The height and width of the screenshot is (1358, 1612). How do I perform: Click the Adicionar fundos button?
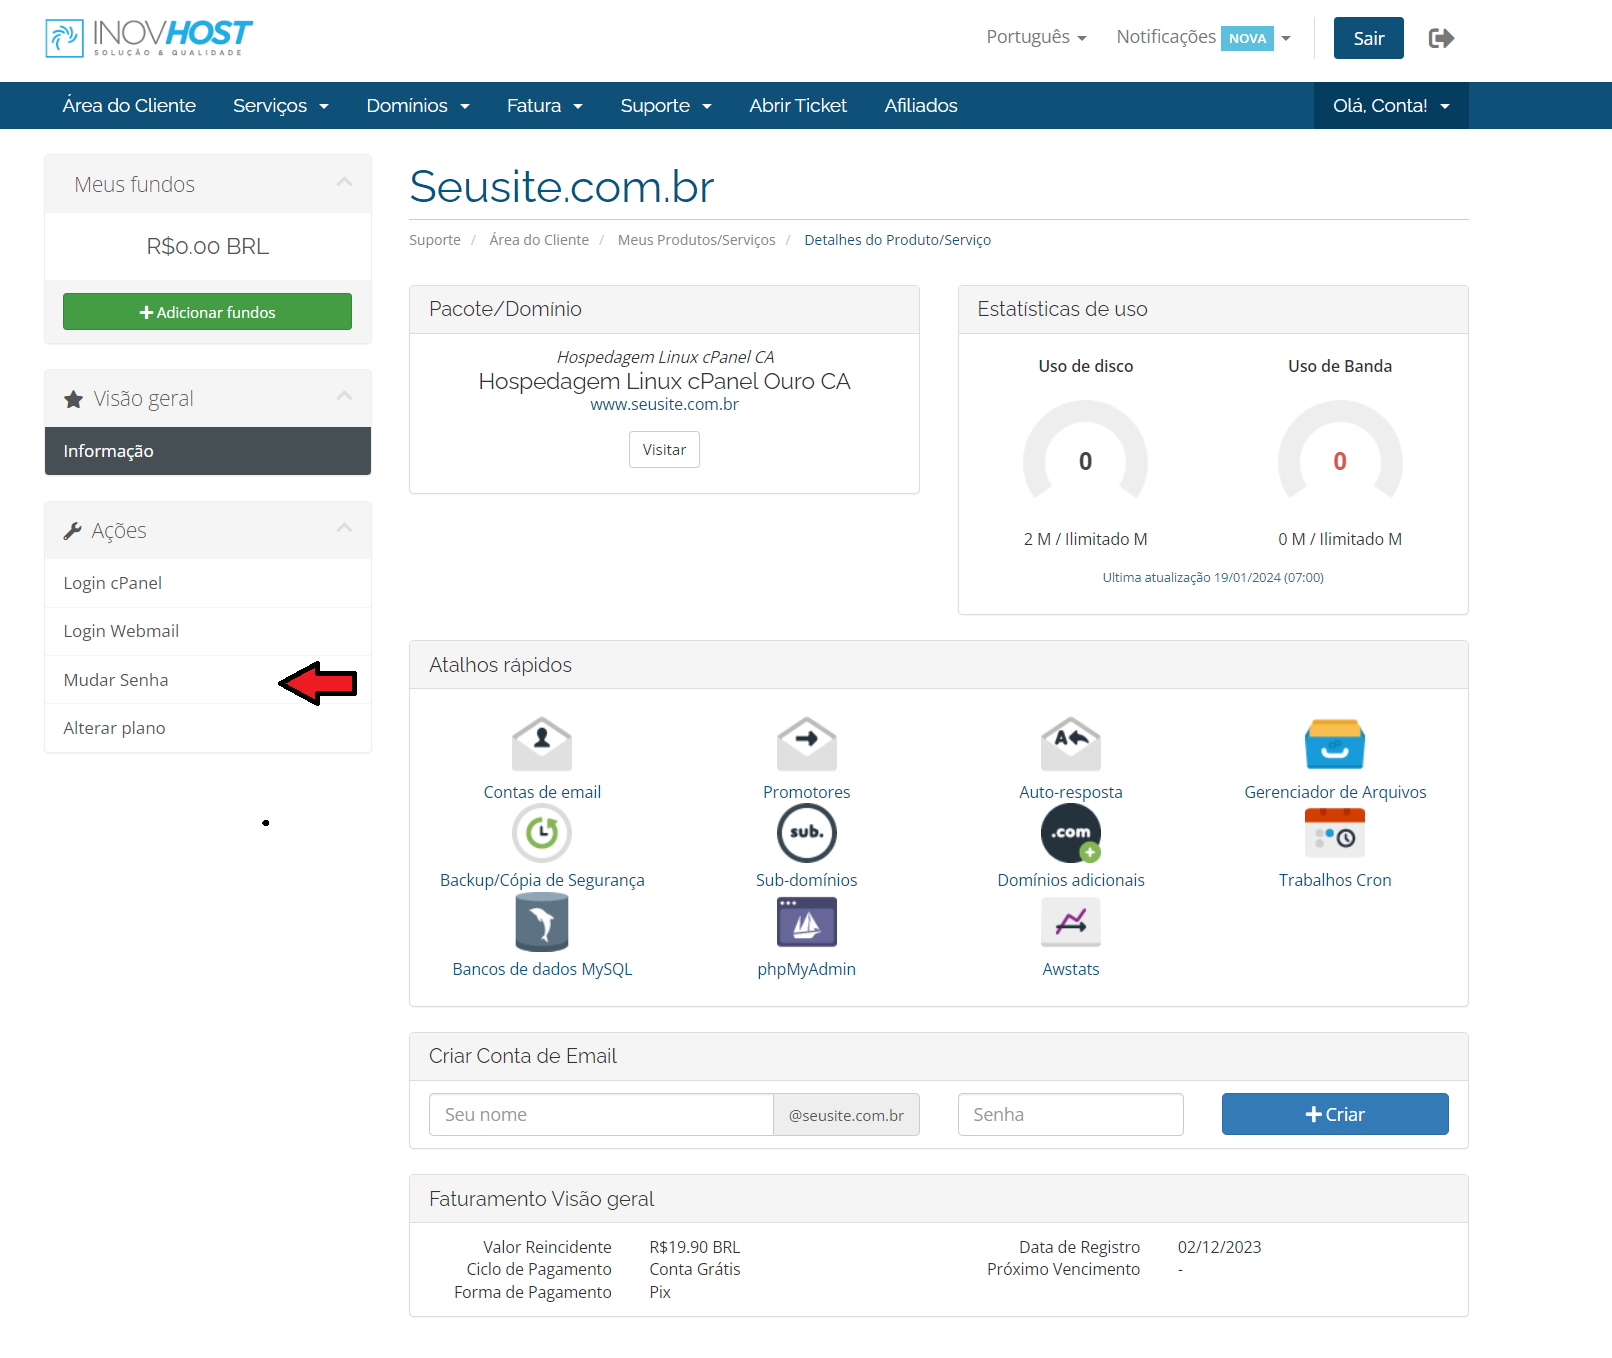pyautogui.click(x=207, y=312)
